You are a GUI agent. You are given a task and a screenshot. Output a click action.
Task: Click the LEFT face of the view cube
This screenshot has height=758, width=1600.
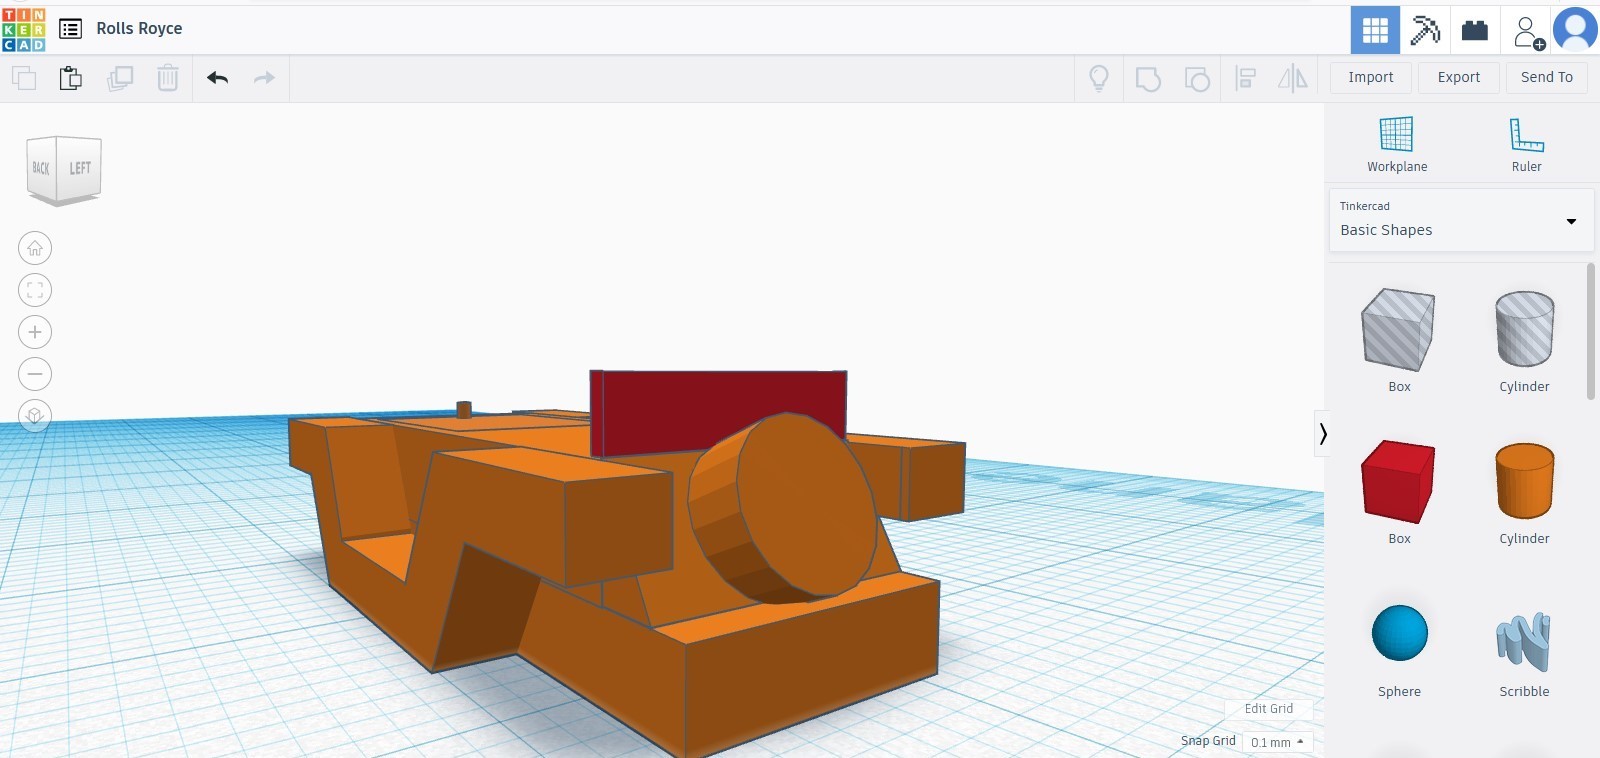pyautogui.click(x=80, y=168)
